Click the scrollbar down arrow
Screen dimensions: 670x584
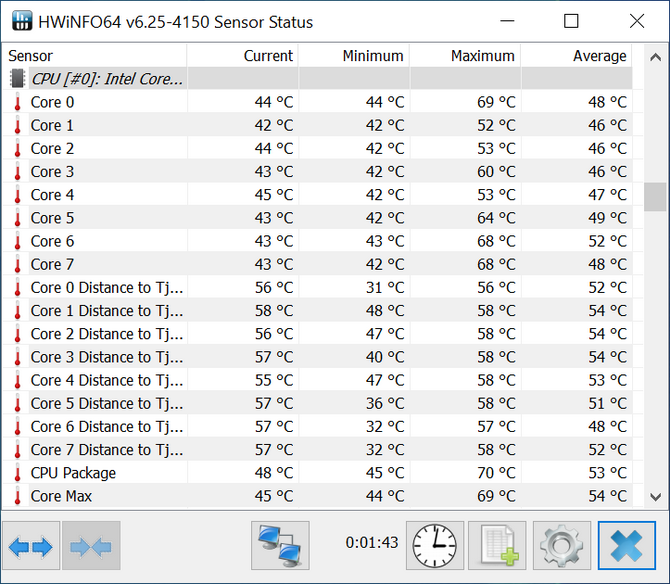coord(655,497)
